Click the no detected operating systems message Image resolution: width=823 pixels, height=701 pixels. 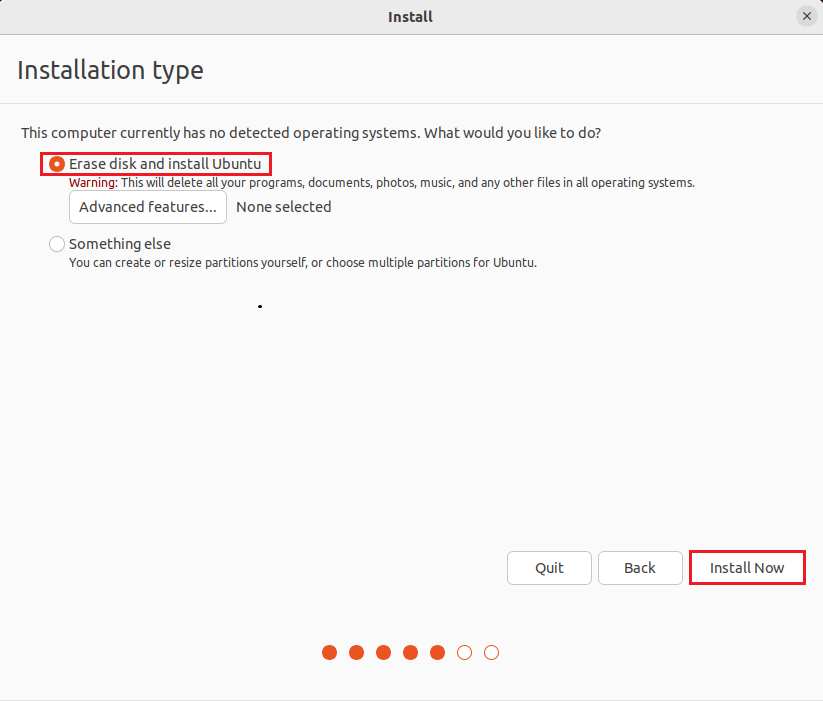tap(311, 132)
